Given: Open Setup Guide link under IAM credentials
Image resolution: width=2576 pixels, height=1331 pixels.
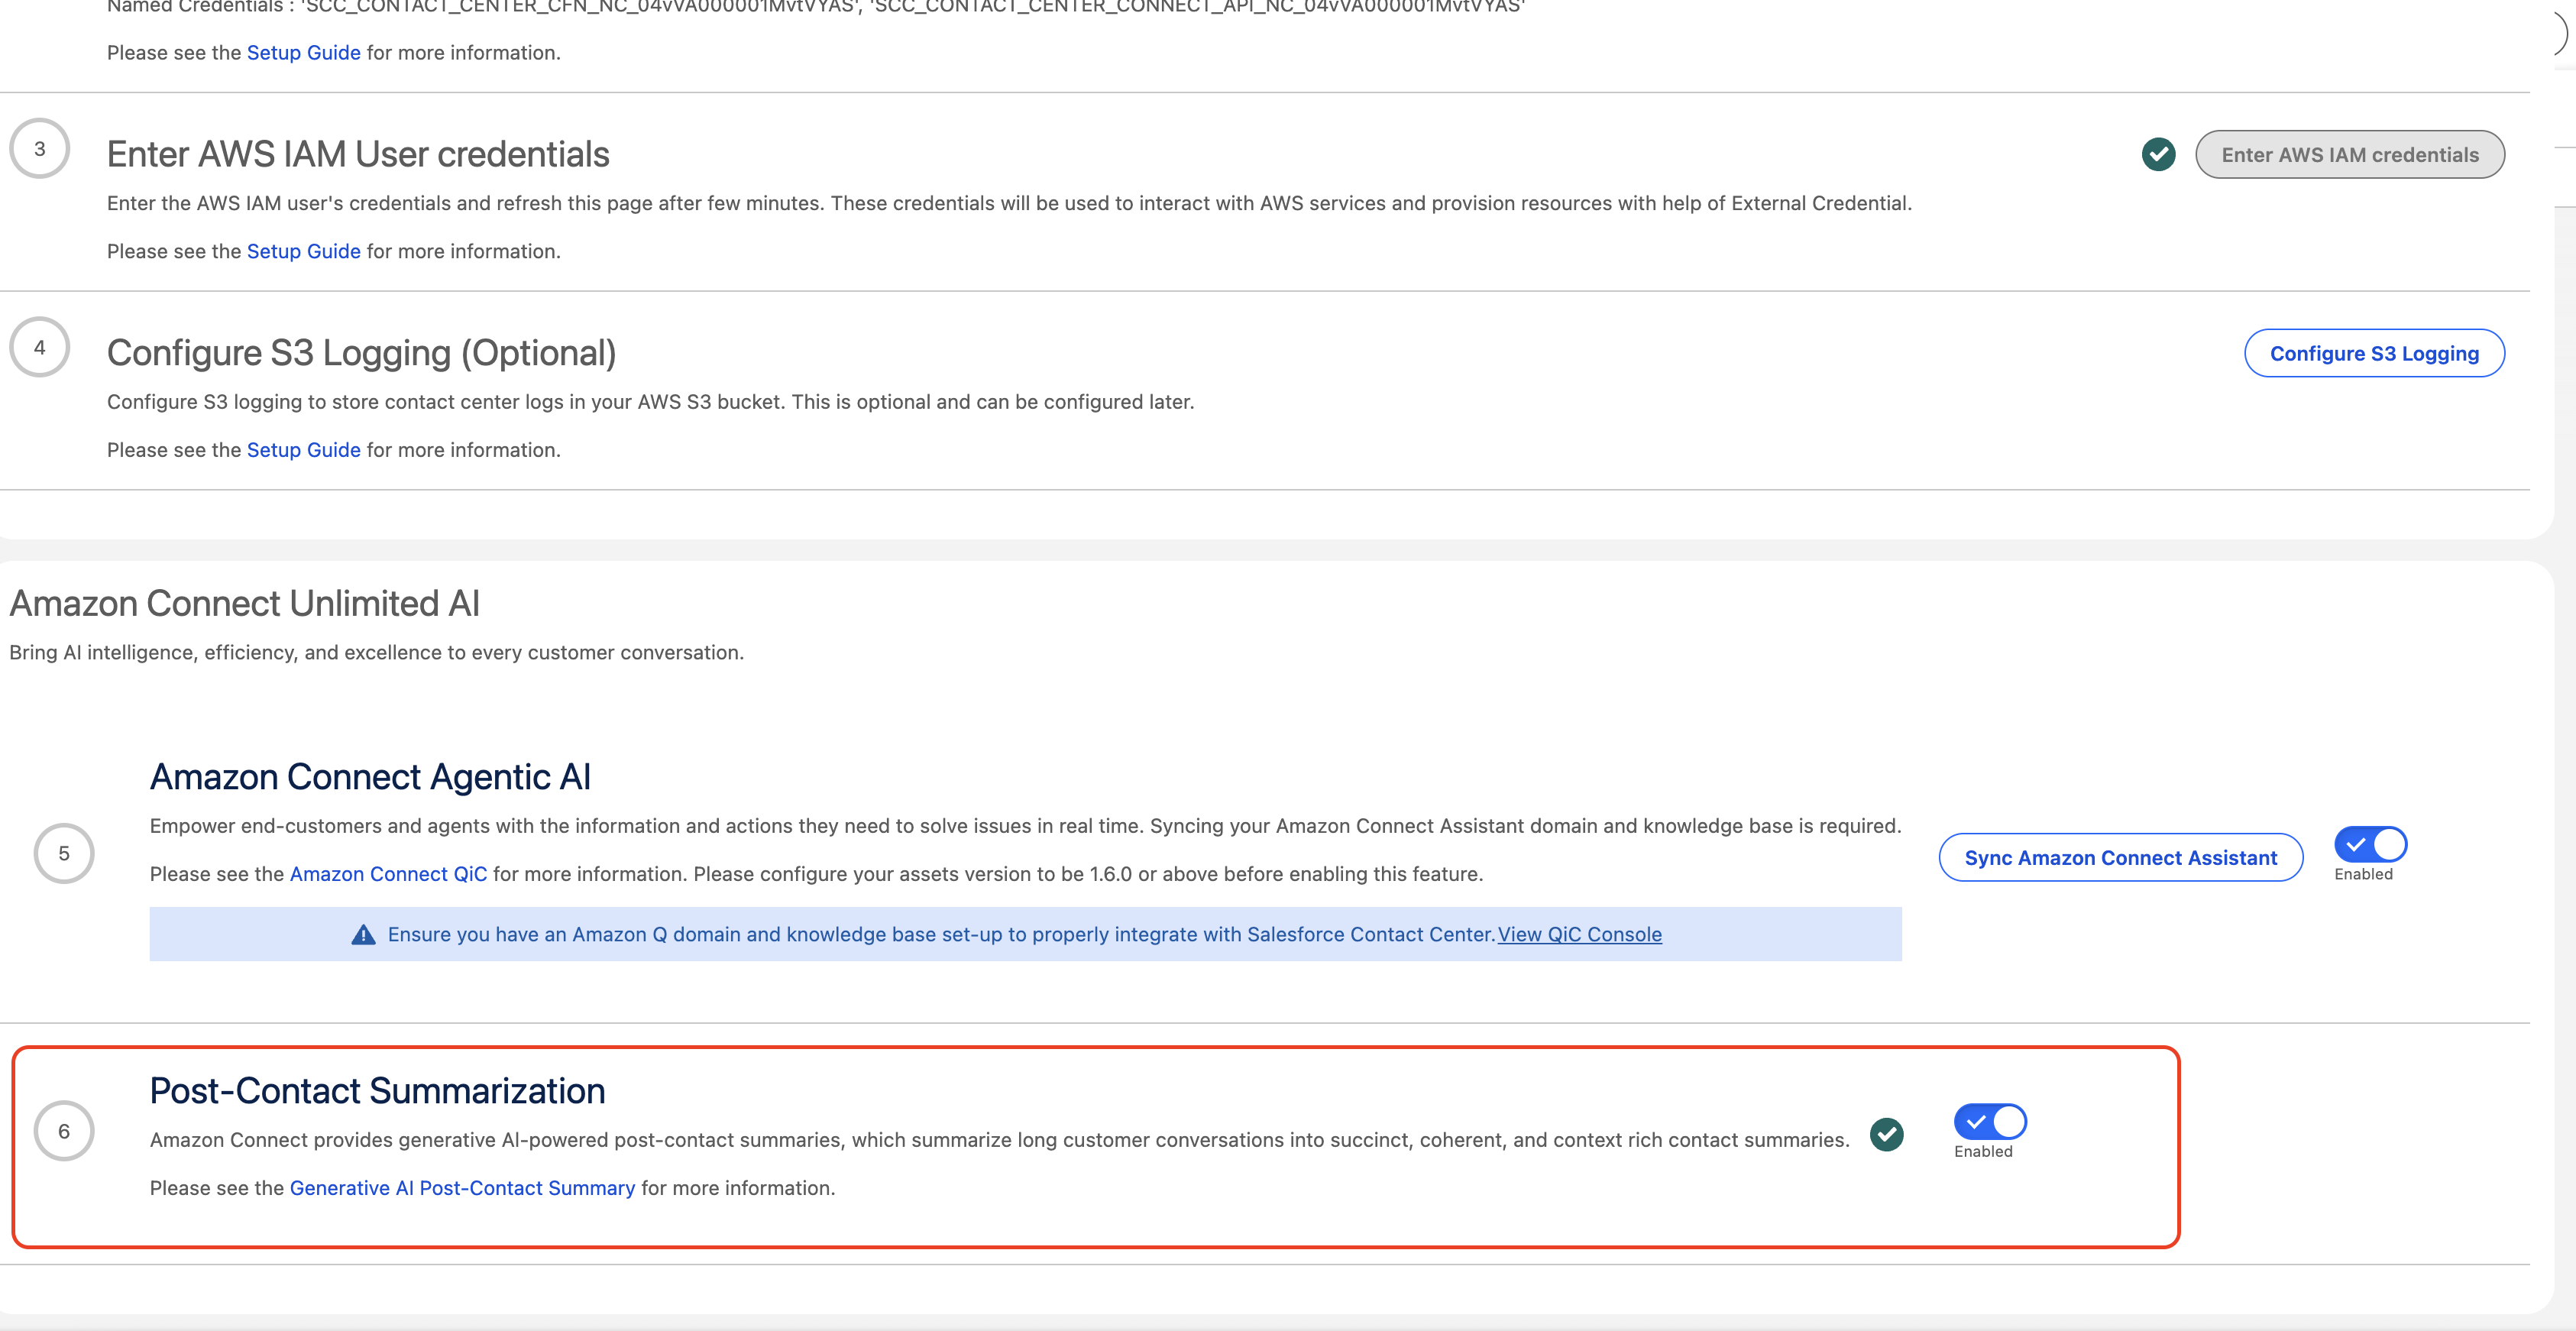Looking at the screenshot, I should 303,251.
